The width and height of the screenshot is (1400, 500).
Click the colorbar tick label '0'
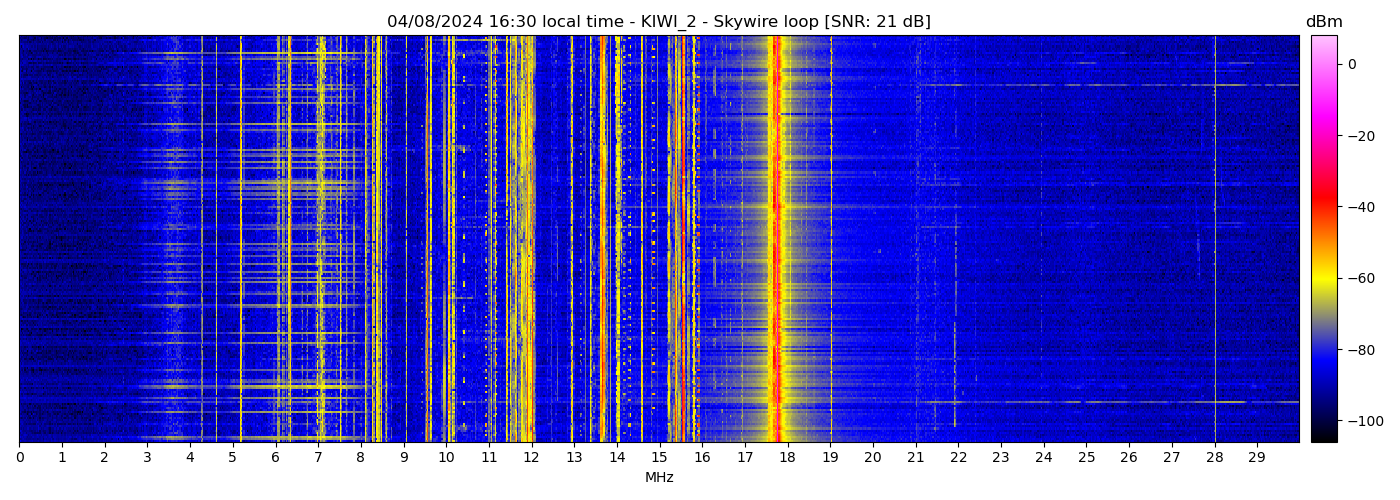(1352, 64)
